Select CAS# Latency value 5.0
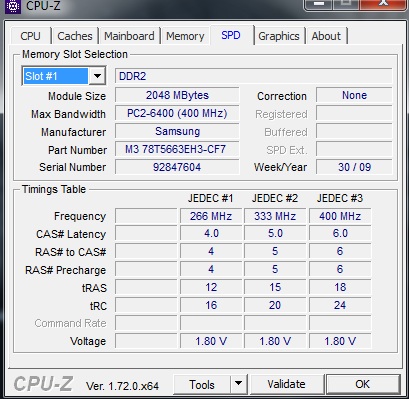409x399 pixels. click(275, 233)
